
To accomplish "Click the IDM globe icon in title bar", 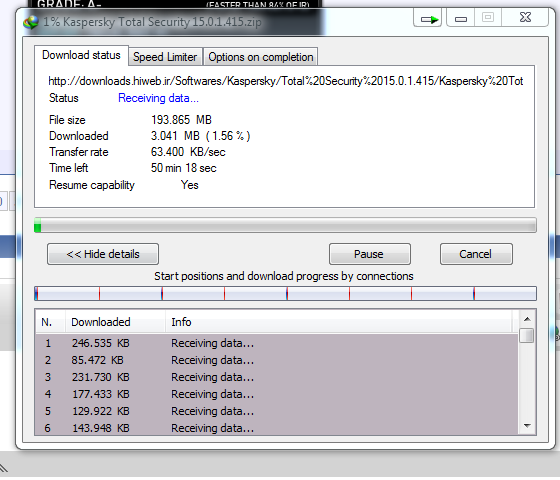I will pyautogui.click(x=31, y=22).
